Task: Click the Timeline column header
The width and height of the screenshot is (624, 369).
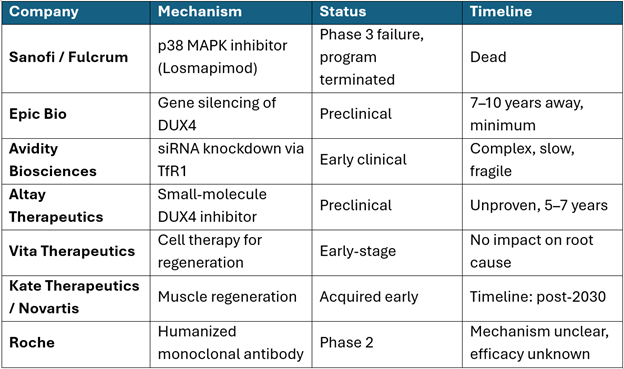Action: [543, 12]
